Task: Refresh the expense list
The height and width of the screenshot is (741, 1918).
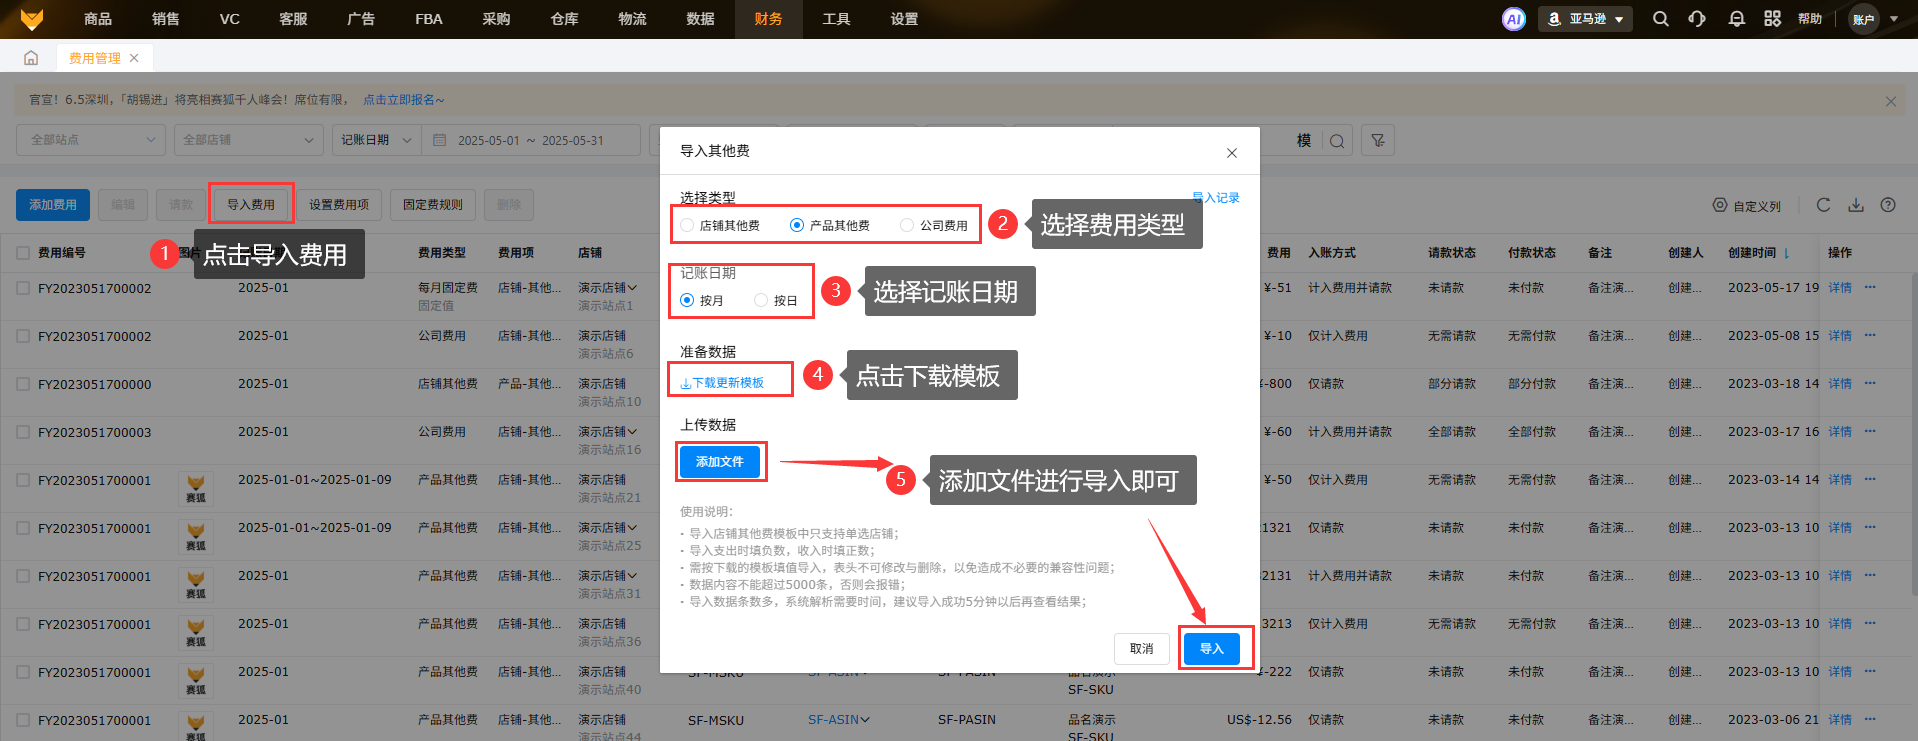Action: pyautogui.click(x=1823, y=205)
